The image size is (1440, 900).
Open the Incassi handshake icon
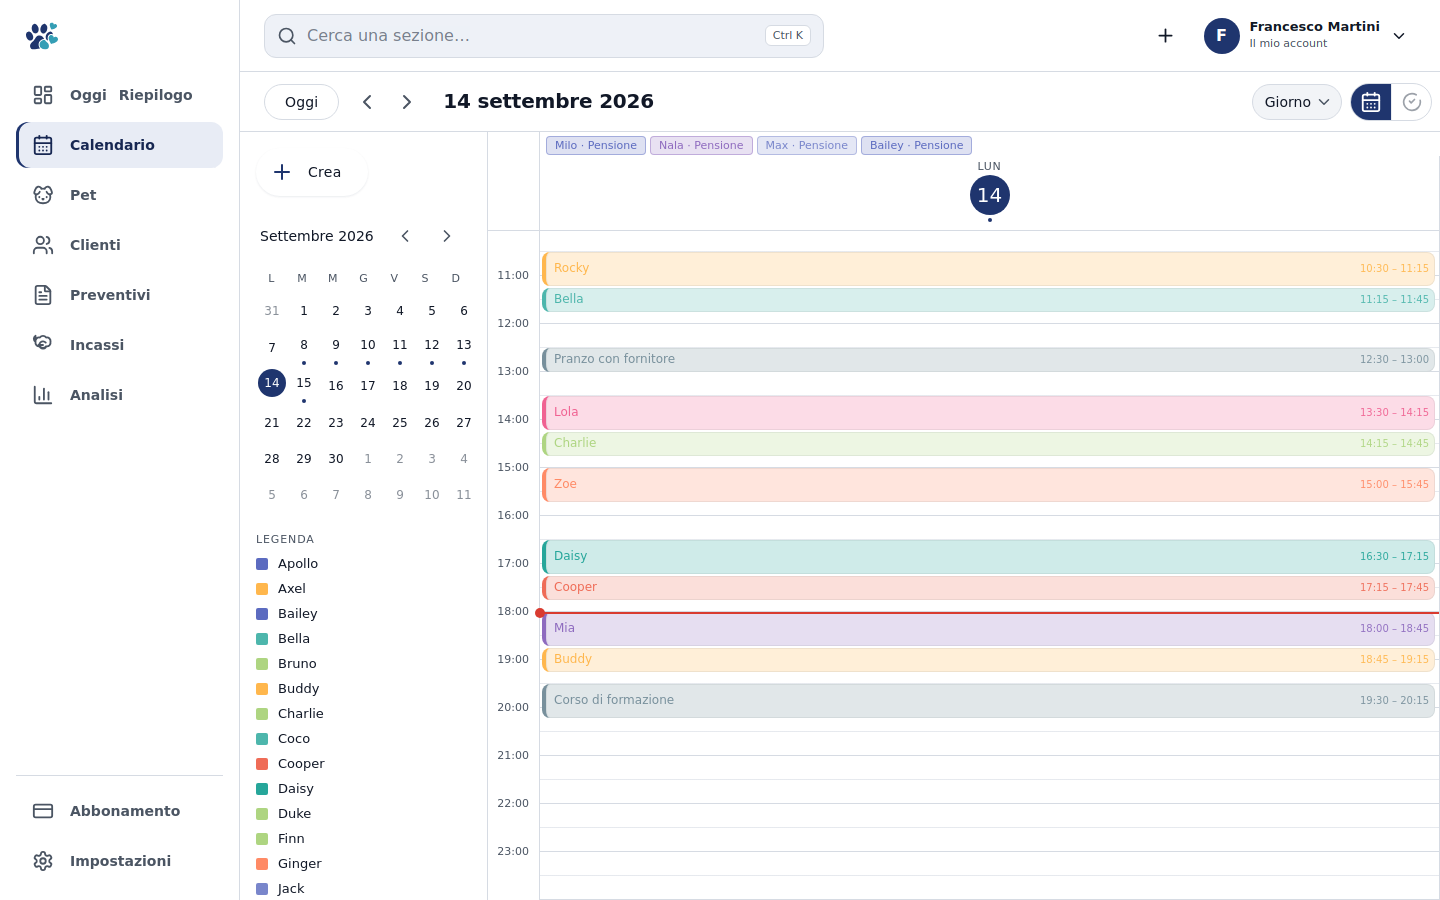click(x=43, y=345)
